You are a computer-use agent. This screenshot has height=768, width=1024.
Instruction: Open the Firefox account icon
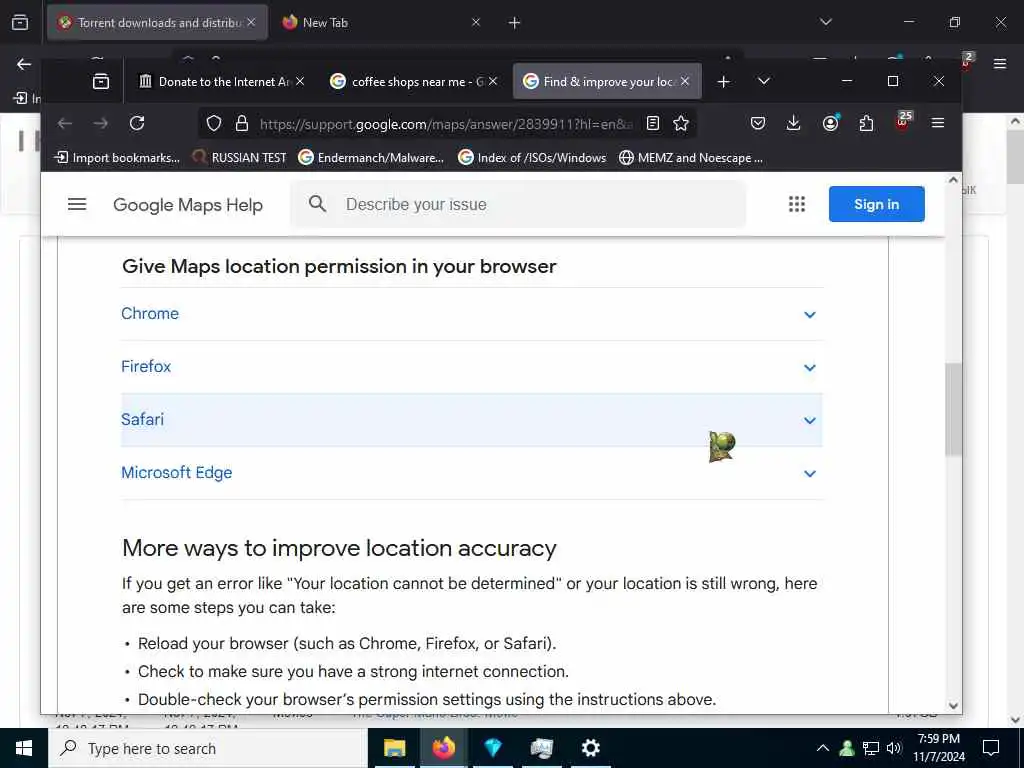[830, 123]
